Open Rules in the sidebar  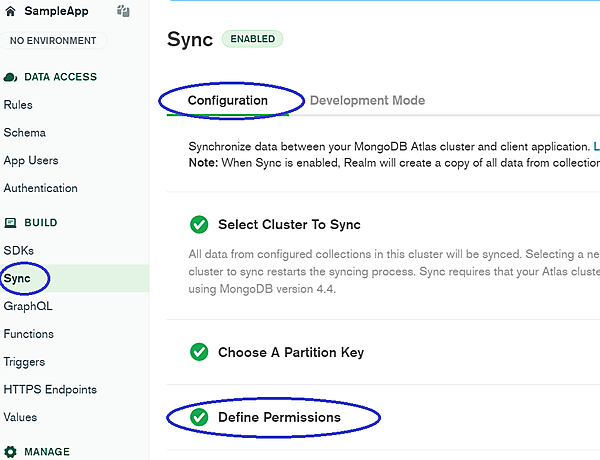pos(18,105)
